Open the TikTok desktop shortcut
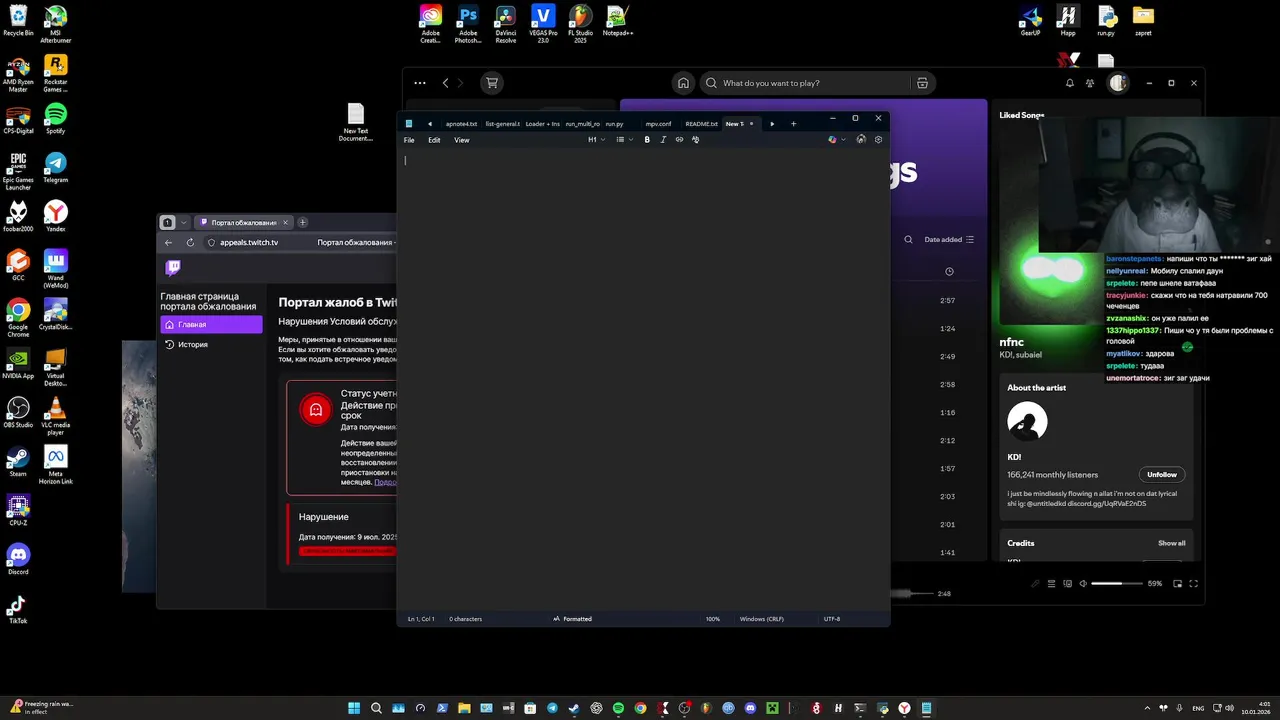Image resolution: width=1280 pixels, height=720 pixels. 18,610
